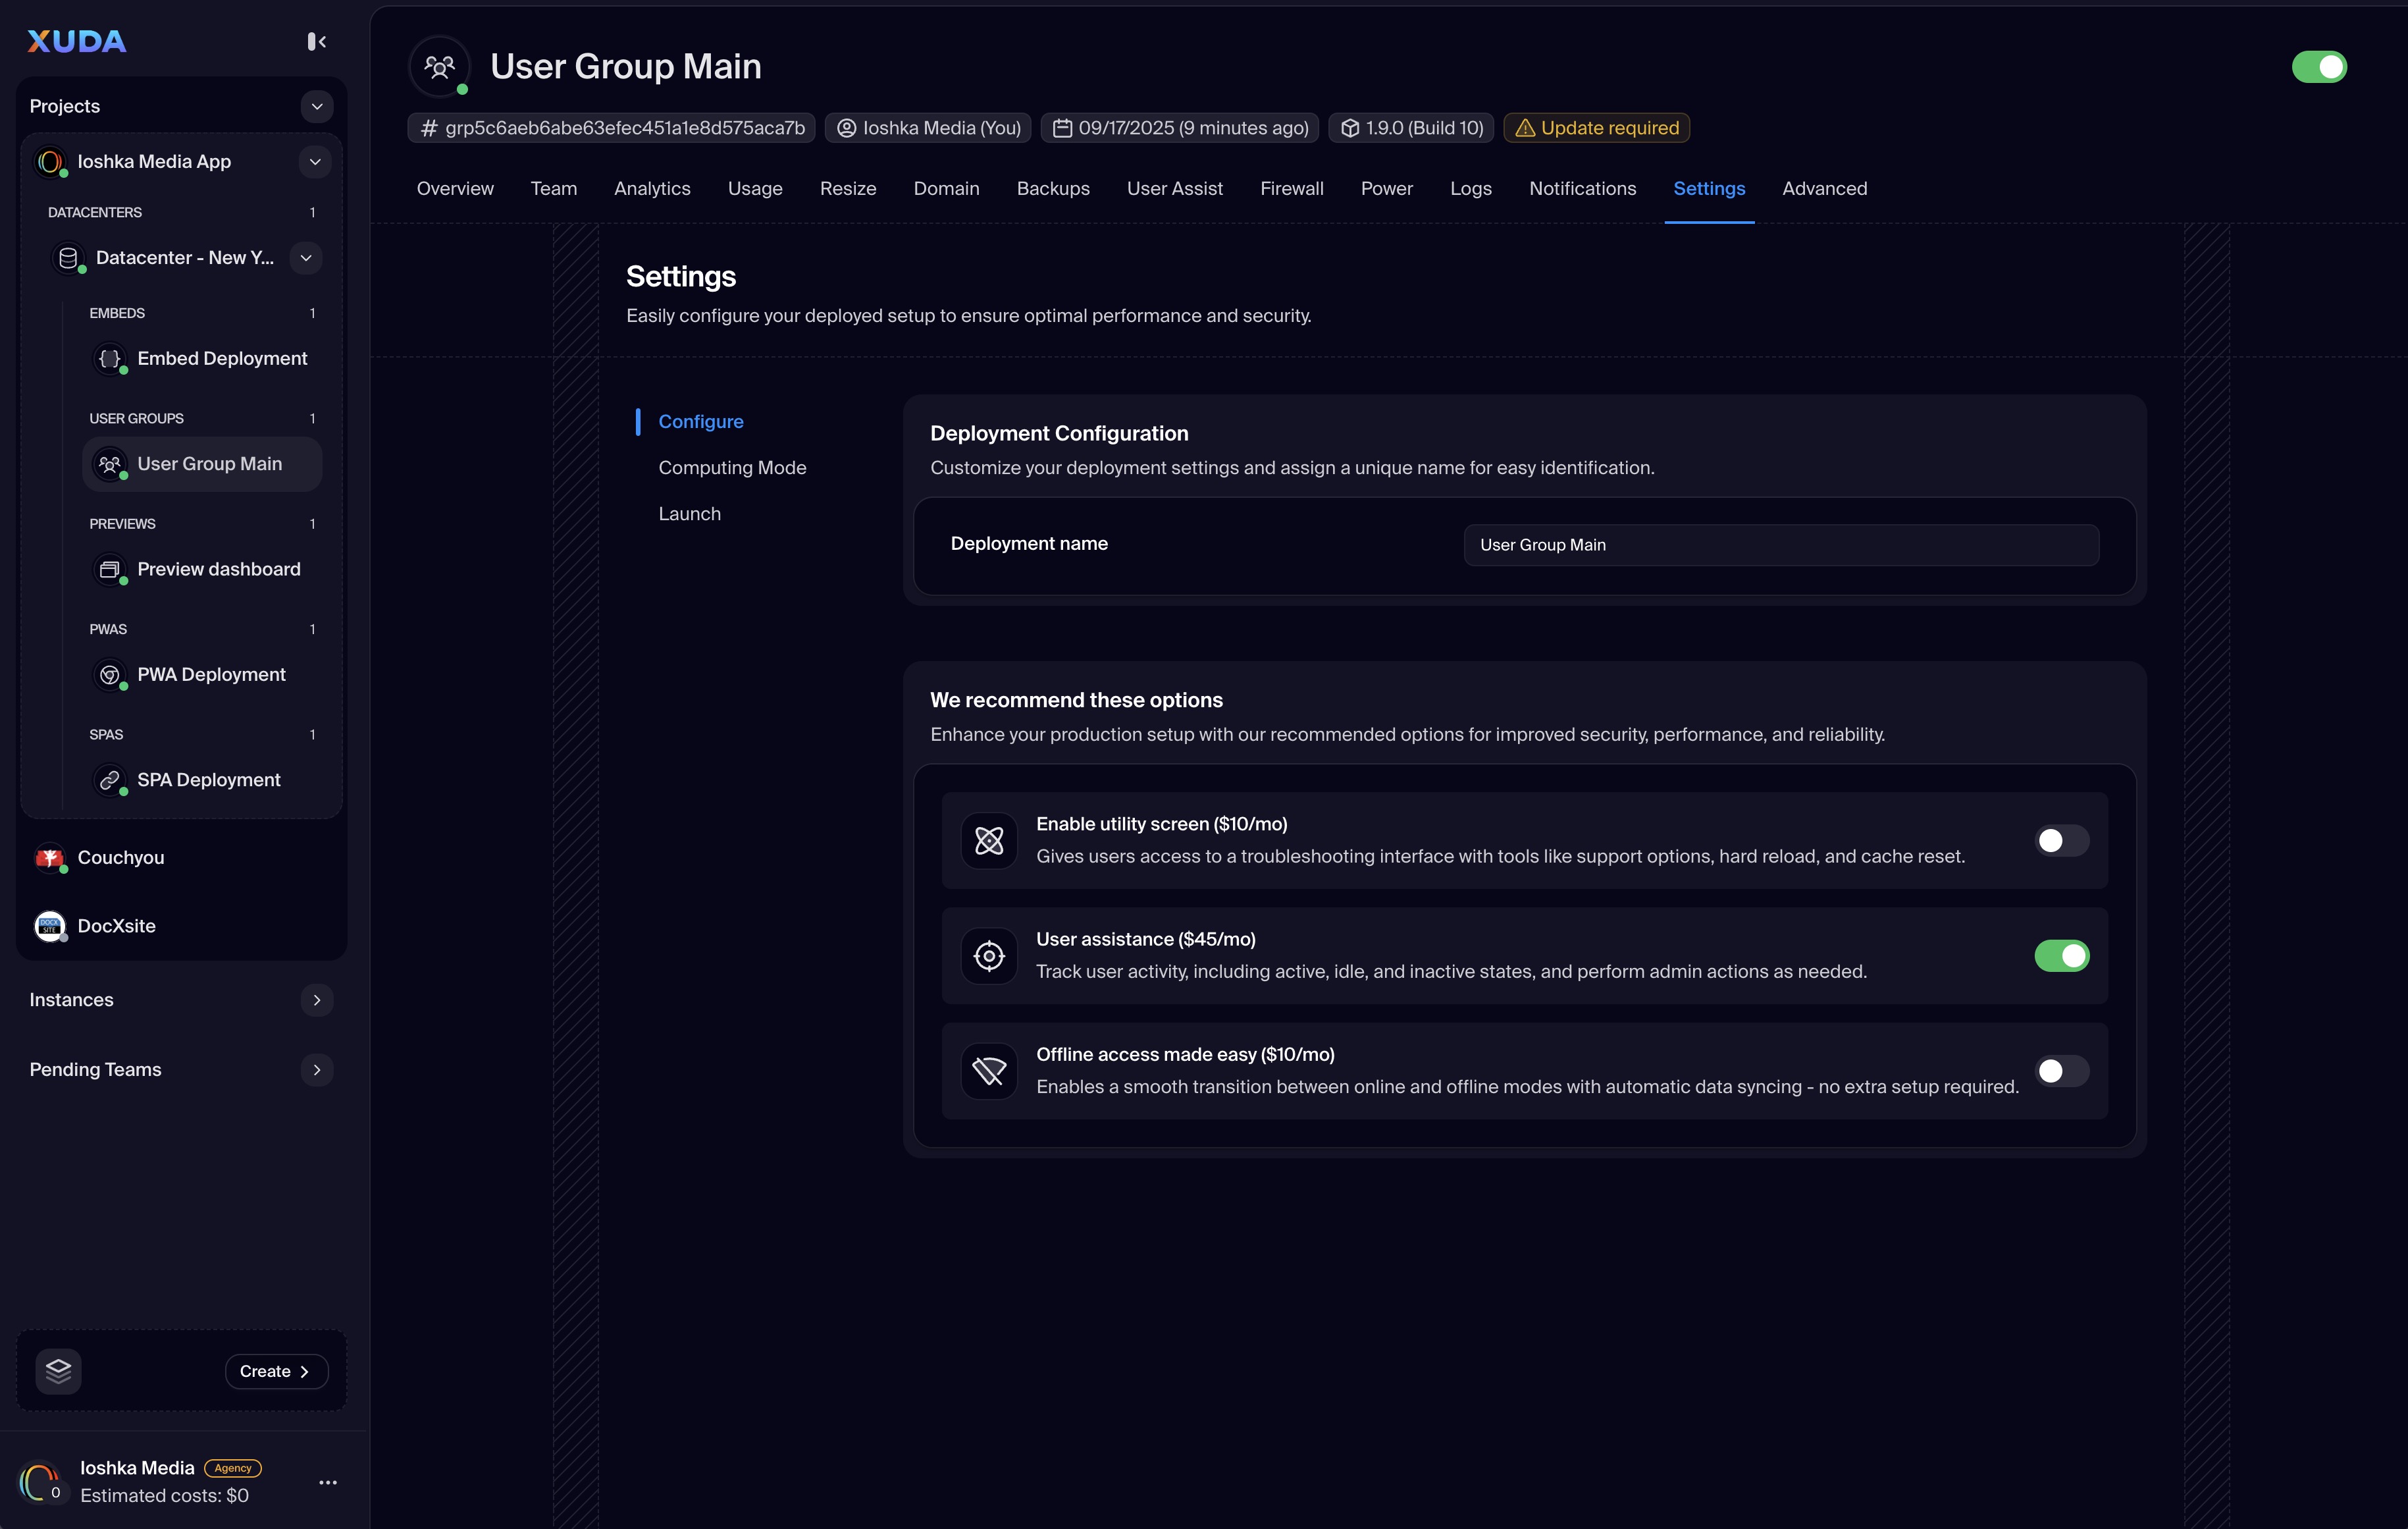Viewport: 2408px width, 1529px height.
Task: Click the Couchyou project avatar
Action: tap(50, 857)
